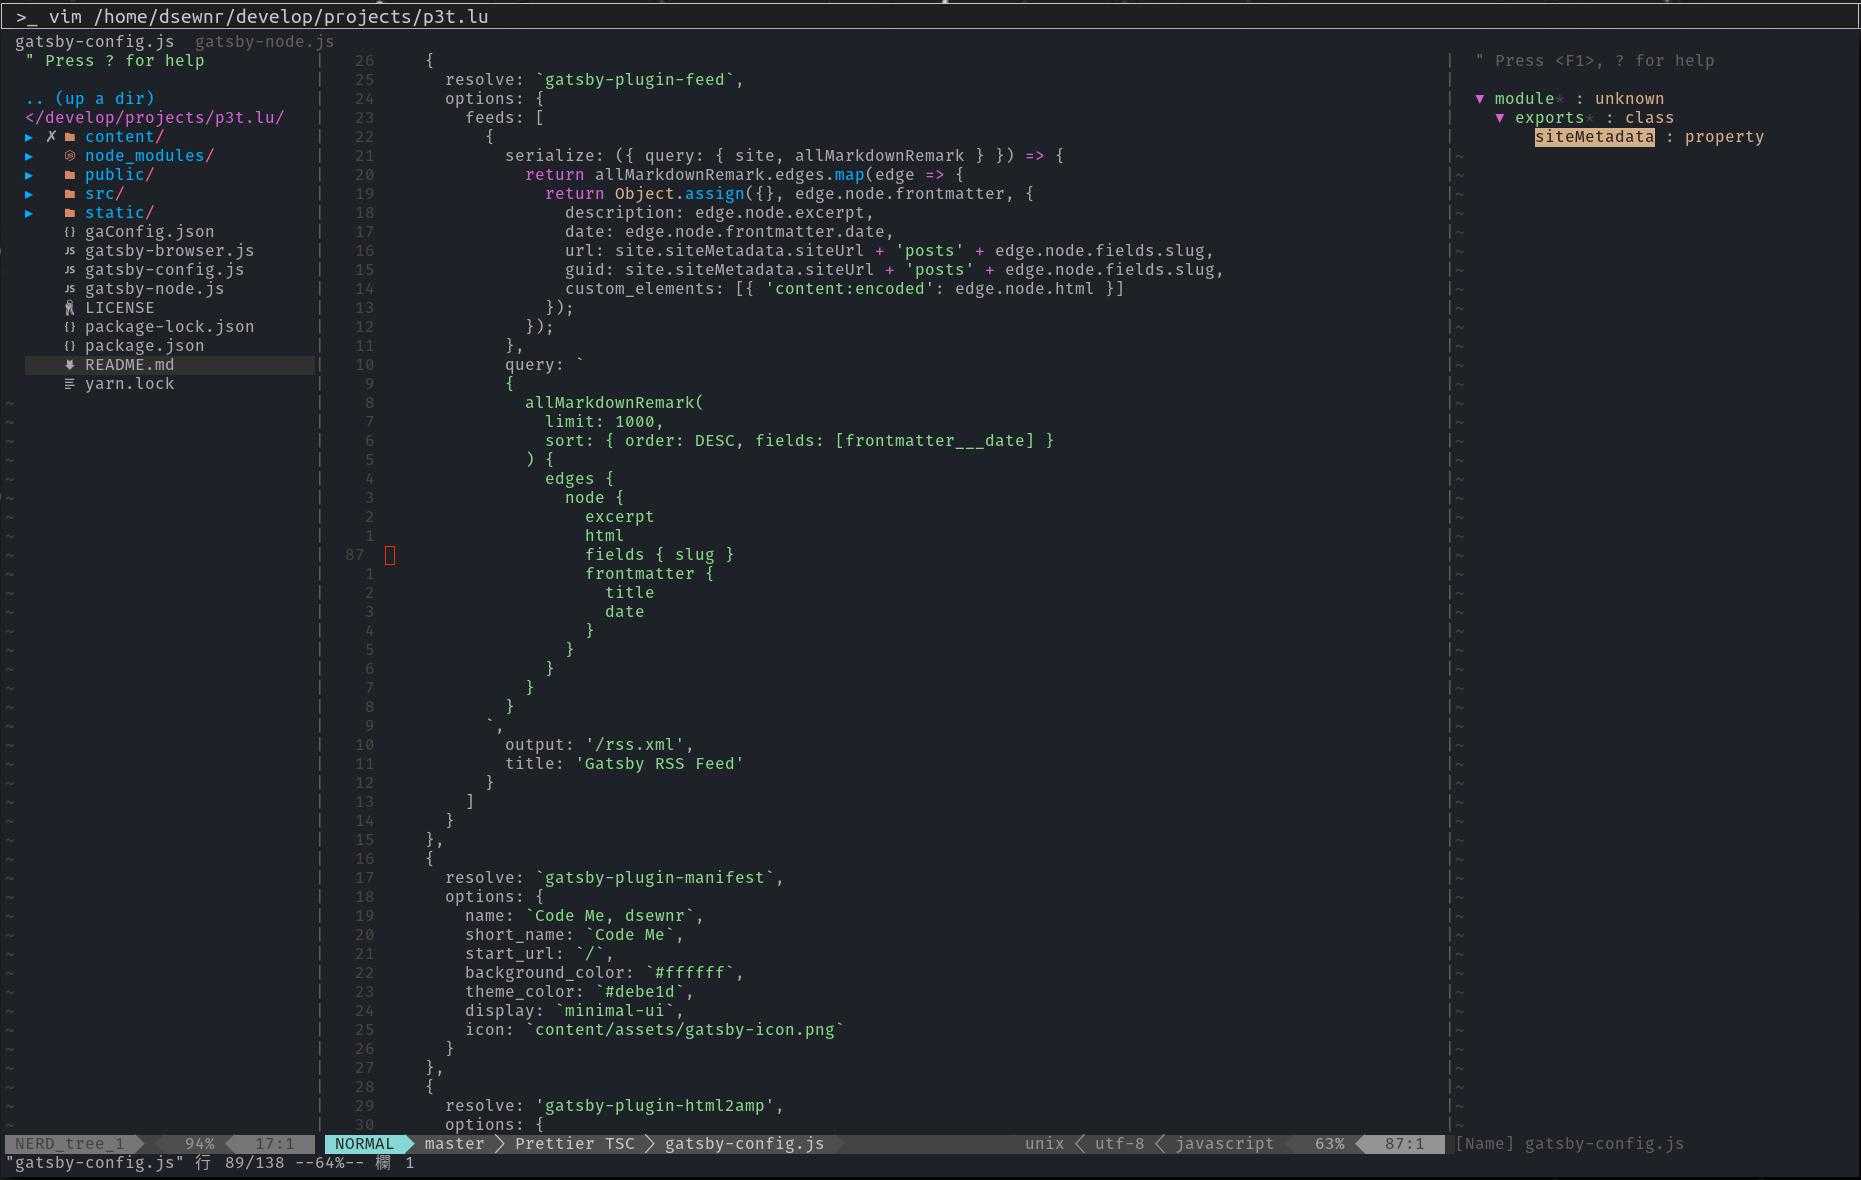Click the Tagbar [Name] gatsby-config.js status

coord(1569,1144)
